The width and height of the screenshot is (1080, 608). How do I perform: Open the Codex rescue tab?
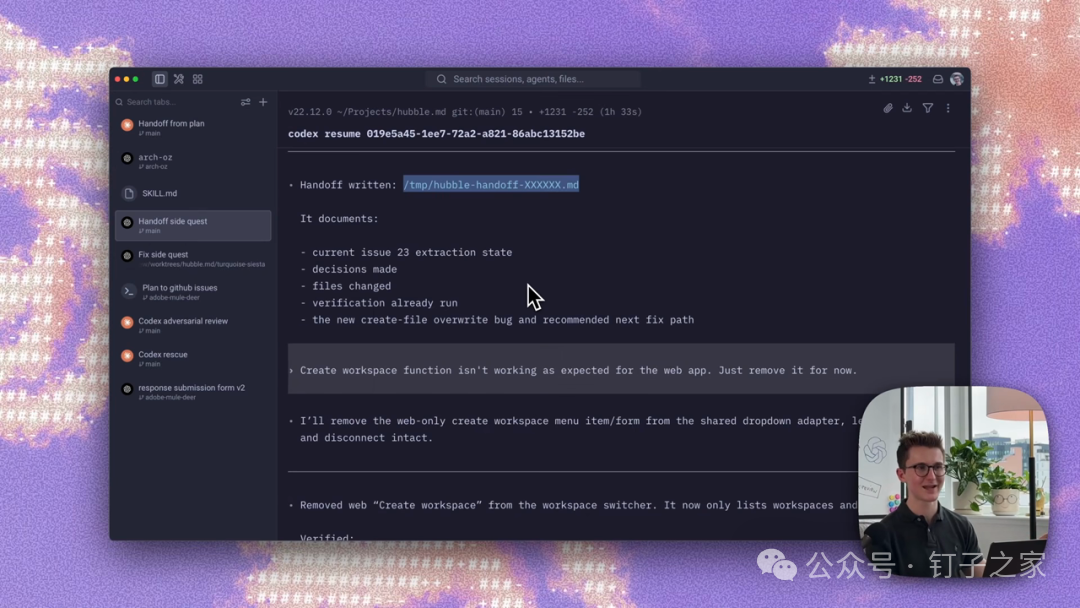pyautogui.click(x=193, y=359)
